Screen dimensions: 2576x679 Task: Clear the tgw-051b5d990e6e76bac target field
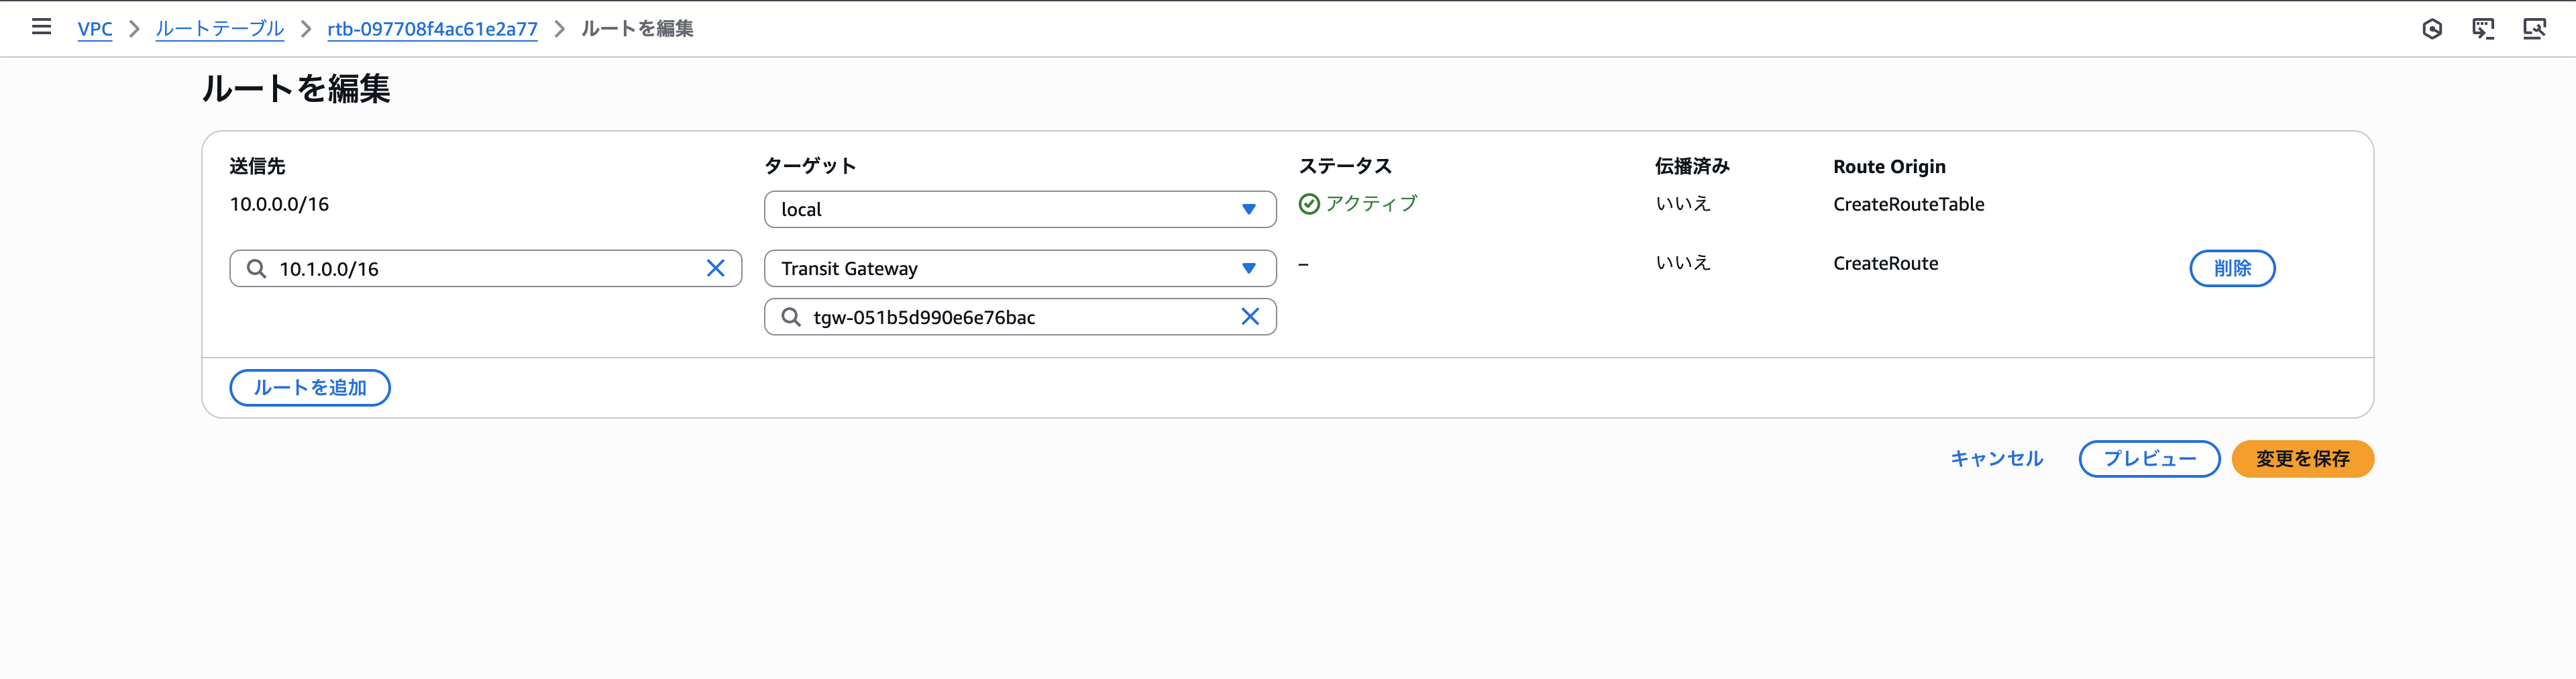click(1249, 317)
